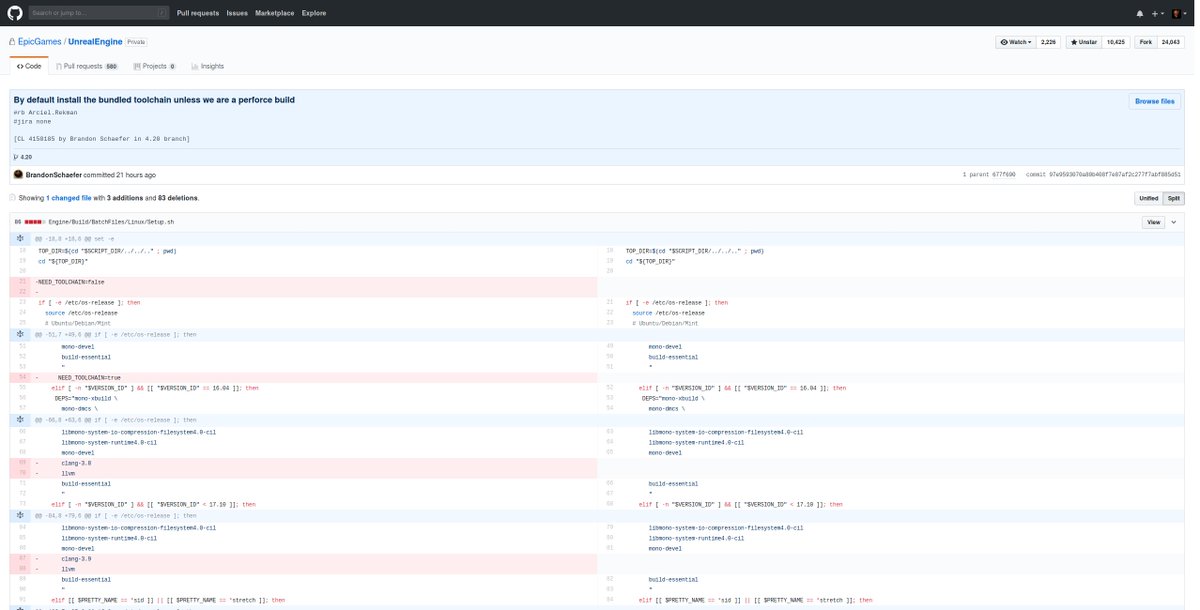The width and height of the screenshot is (1200, 610).
Task: View the 24,043 forks count
Action: click(1169, 42)
